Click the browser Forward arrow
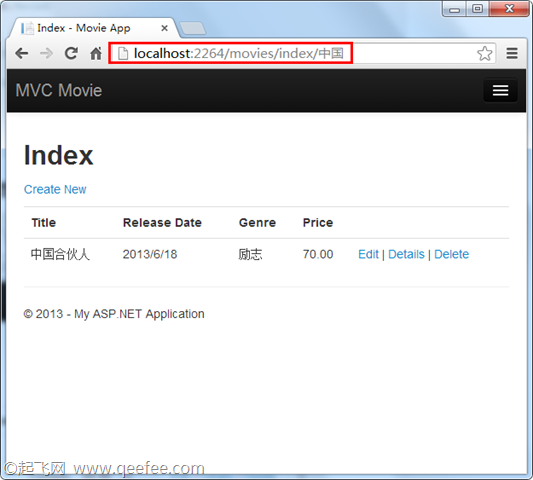The width and height of the screenshot is (533, 480). tap(46, 53)
